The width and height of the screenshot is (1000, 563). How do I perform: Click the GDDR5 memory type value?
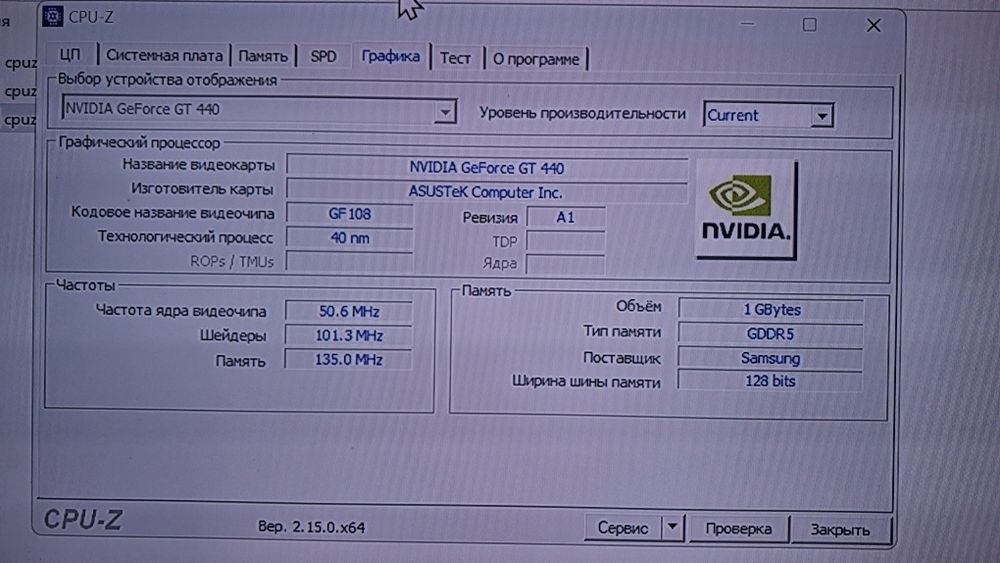(x=770, y=333)
